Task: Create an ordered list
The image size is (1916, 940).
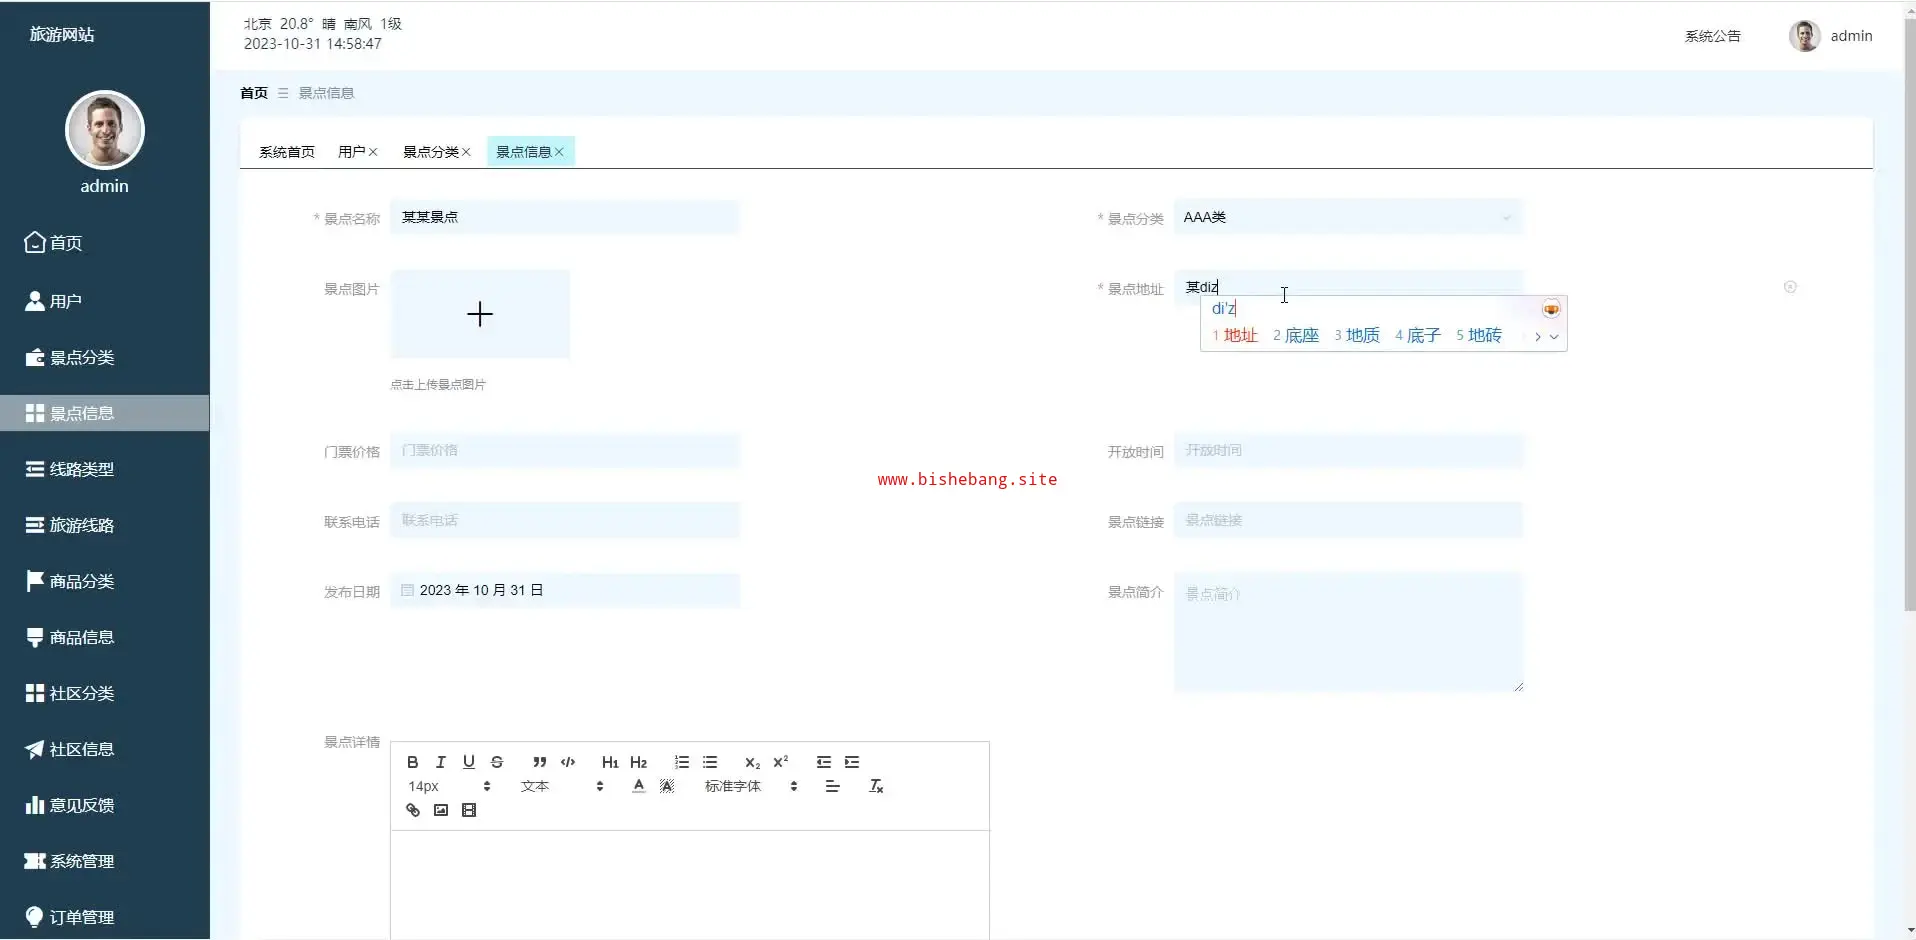Action: 682,762
